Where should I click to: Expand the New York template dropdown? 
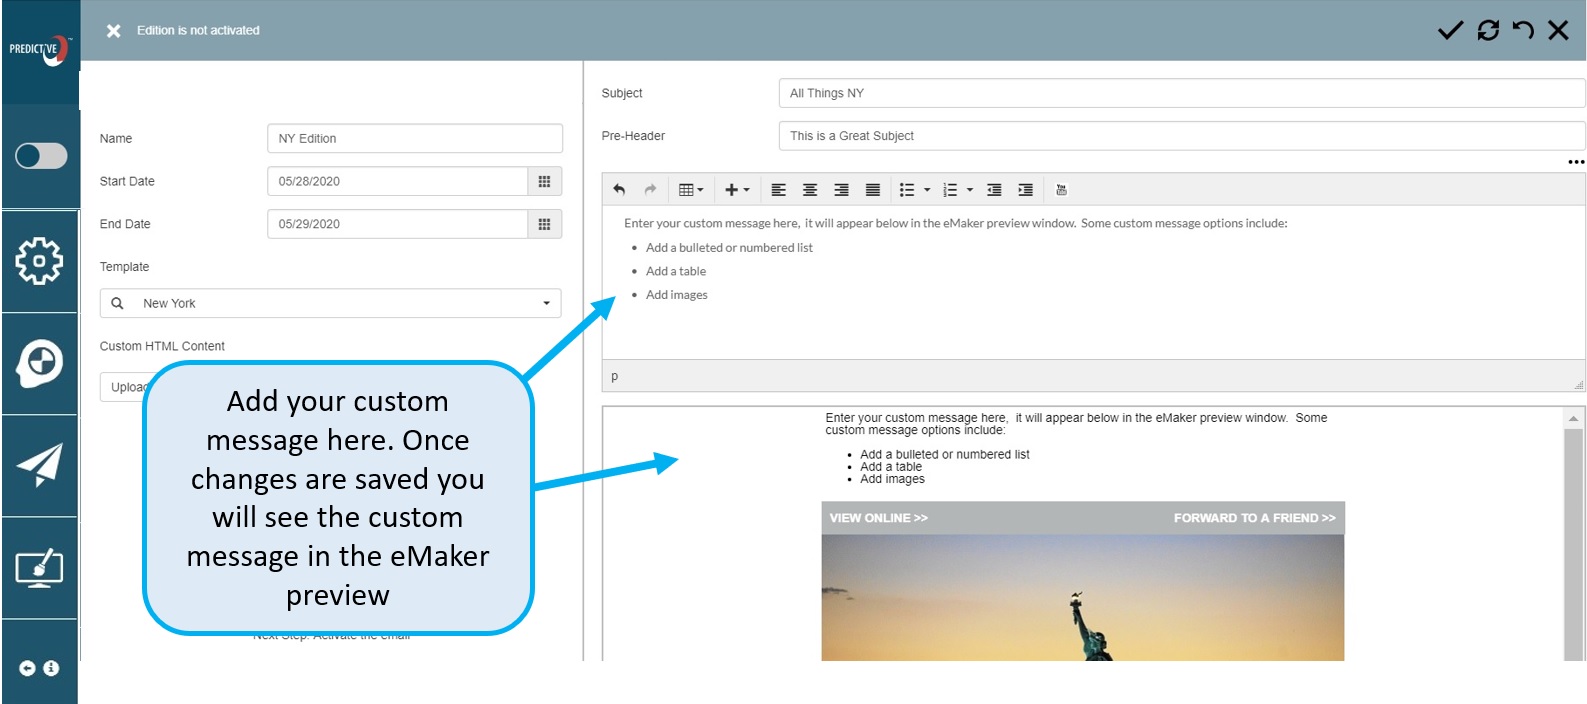click(x=546, y=303)
